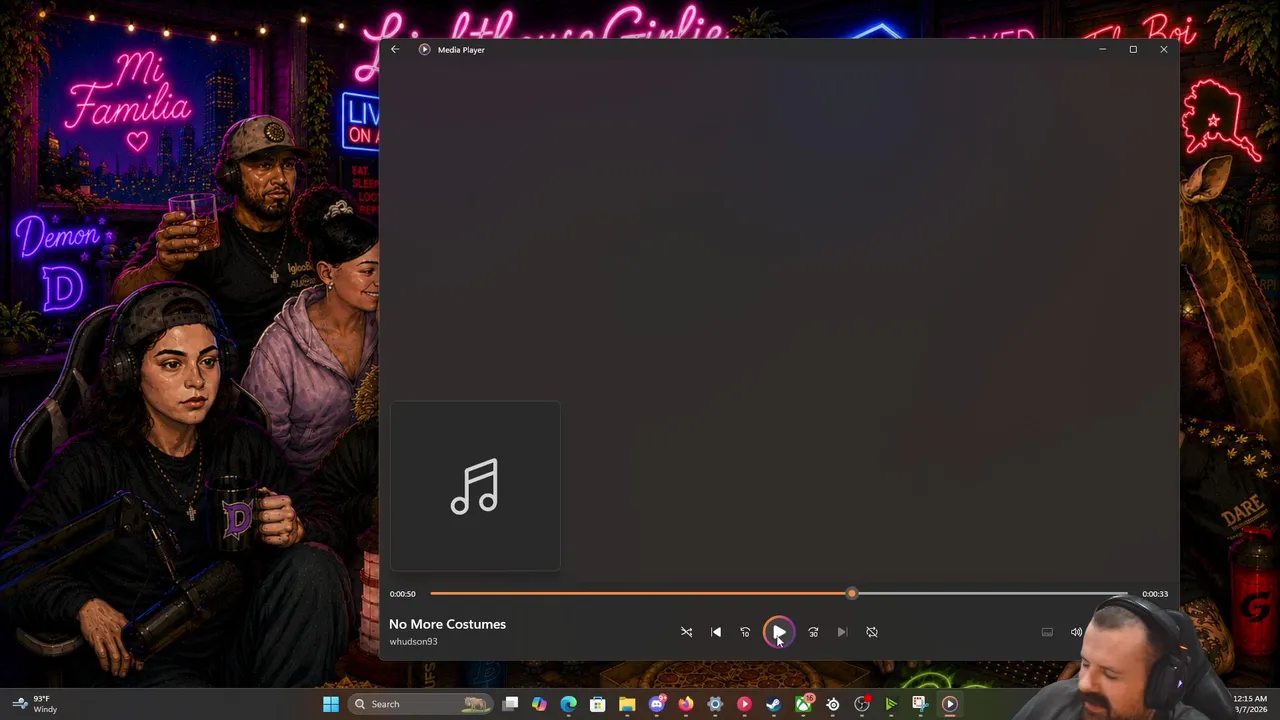Click the Media Player logo in title bar
This screenshot has height=720, width=1280.
[425, 49]
